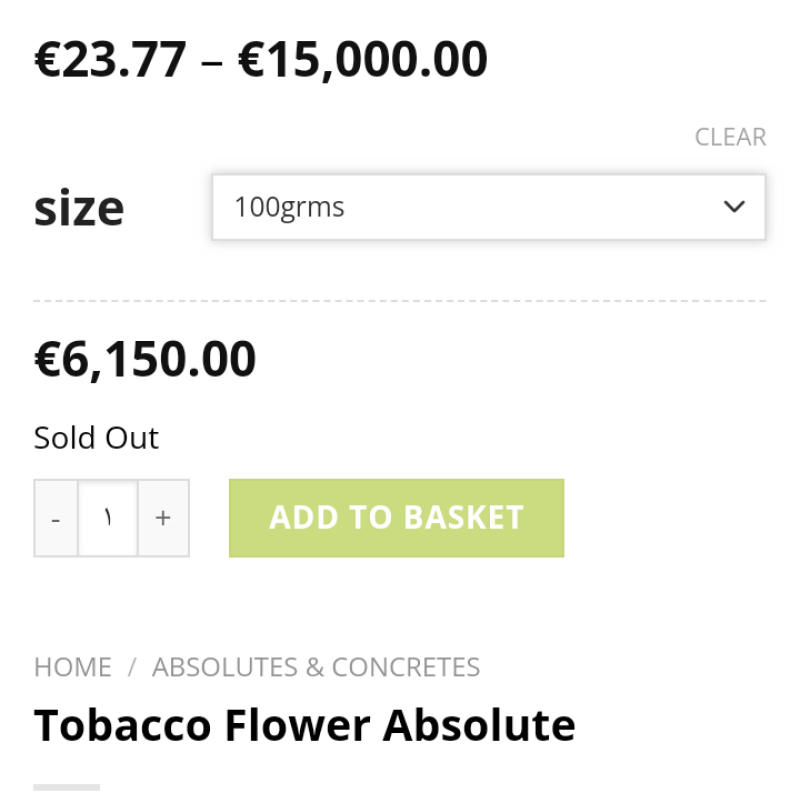This screenshot has width=800, height=793.
Task: Click the short gray bar under the title
Action: tap(66, 787)
